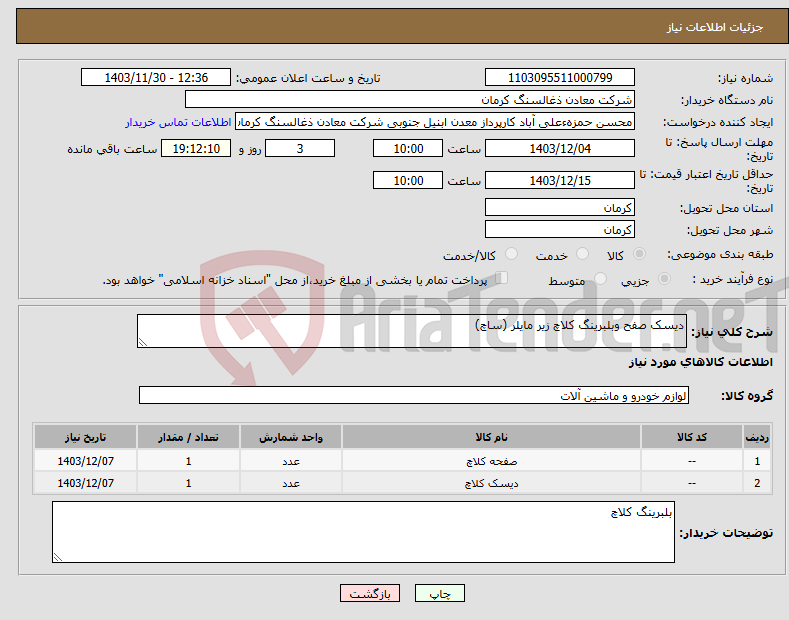Image resolution: width=789 pixels, height=620 pixels.
Task: Click the کد کالا column header
Action: coord(692,437)
